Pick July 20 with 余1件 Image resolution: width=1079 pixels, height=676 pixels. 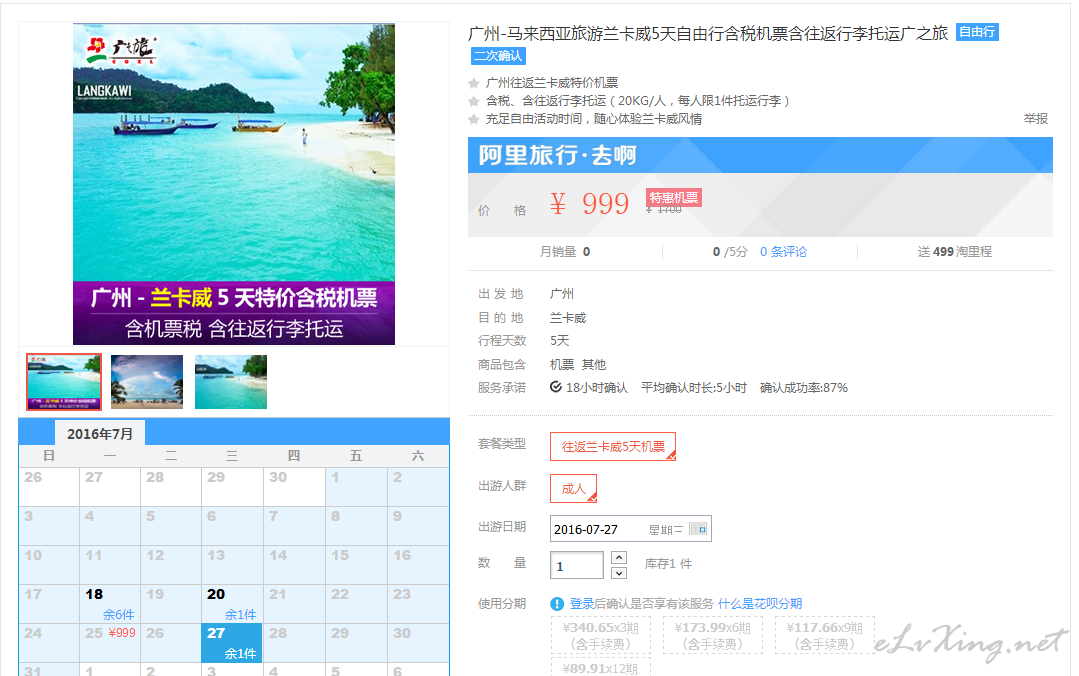coord(232,604)
